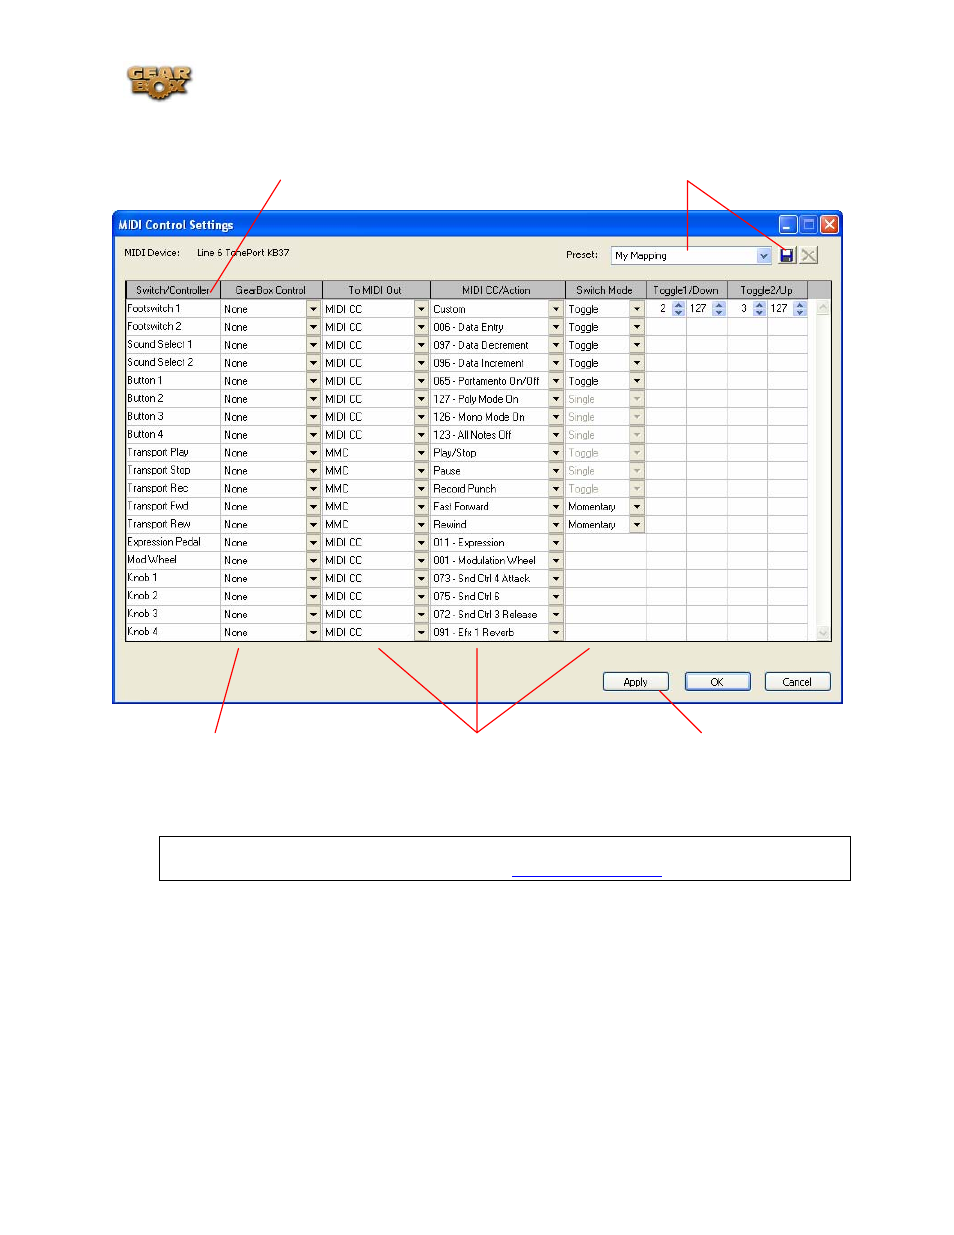The width and height of the screenshot is (954, 1235).
Task: Maximize the MIDI Control Settings window
Action: tap(809, 225)
